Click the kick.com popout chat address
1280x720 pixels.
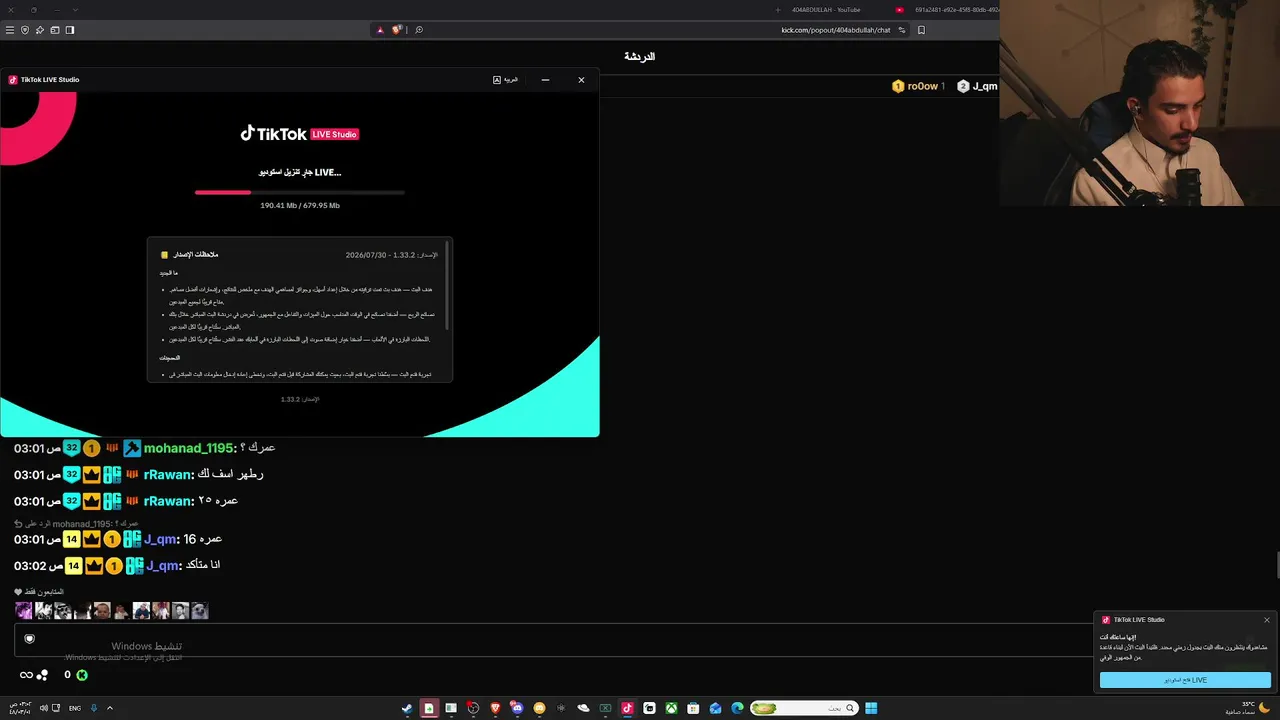pyautogui.click(x=835, y=30)
